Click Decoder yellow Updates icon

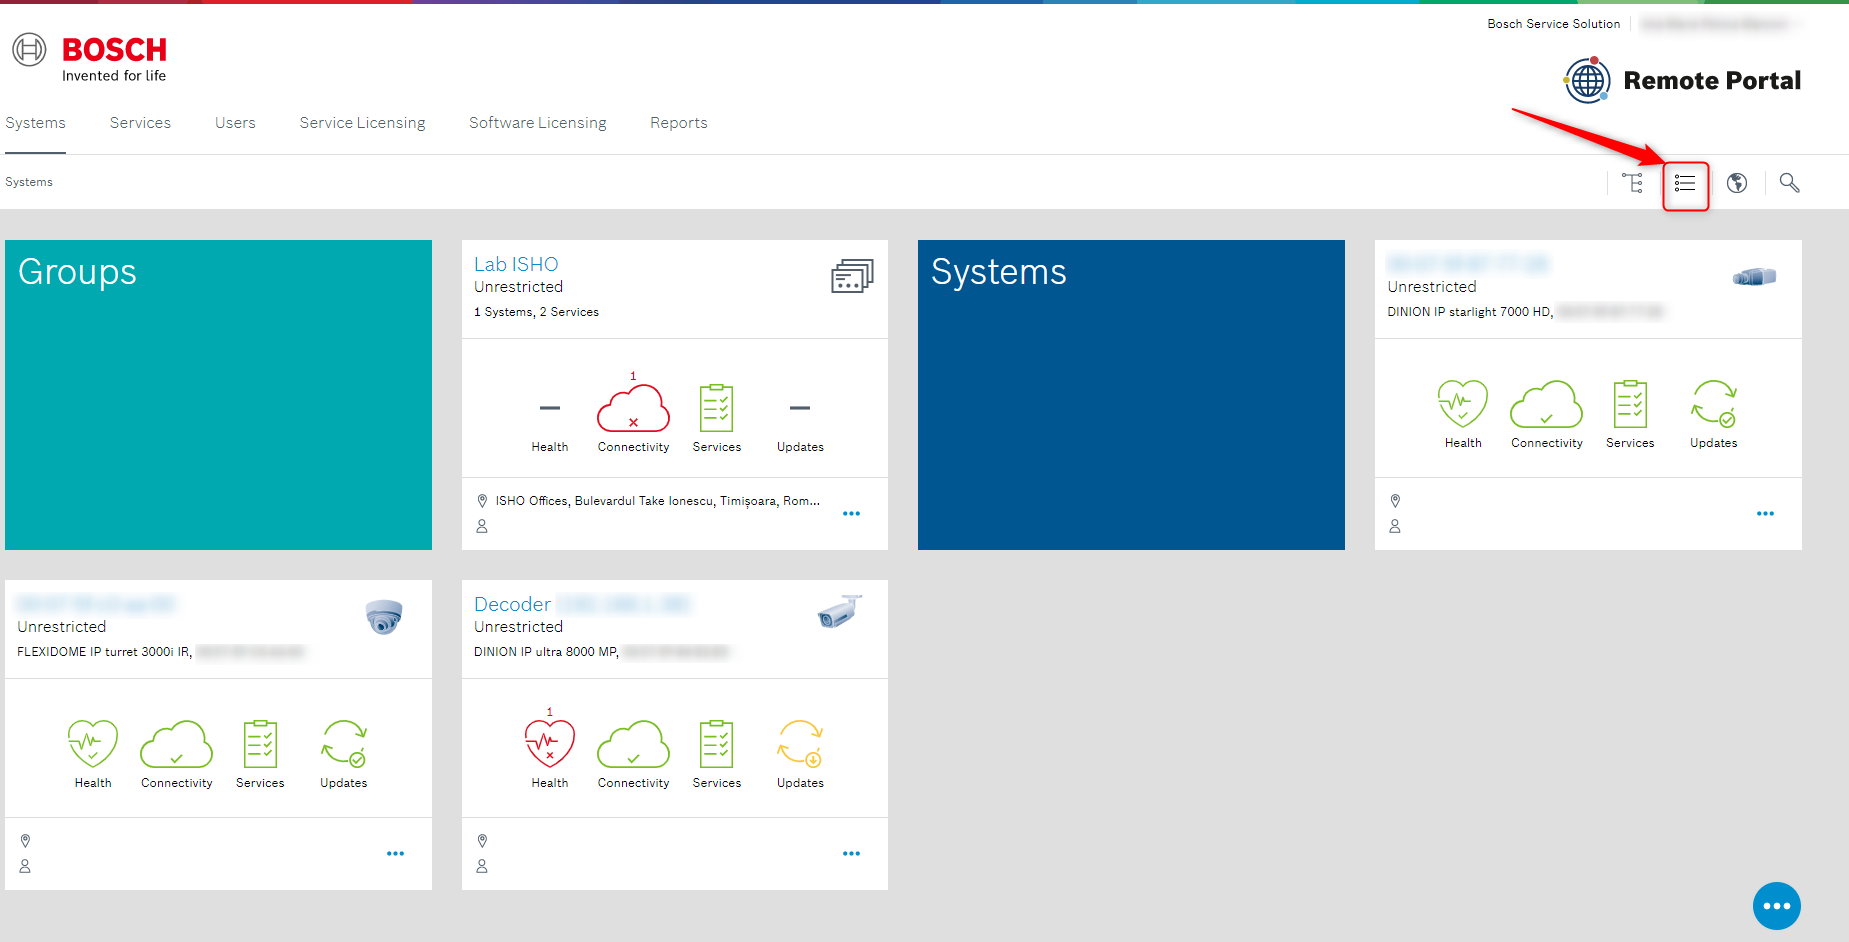click(x=800, y=745)
